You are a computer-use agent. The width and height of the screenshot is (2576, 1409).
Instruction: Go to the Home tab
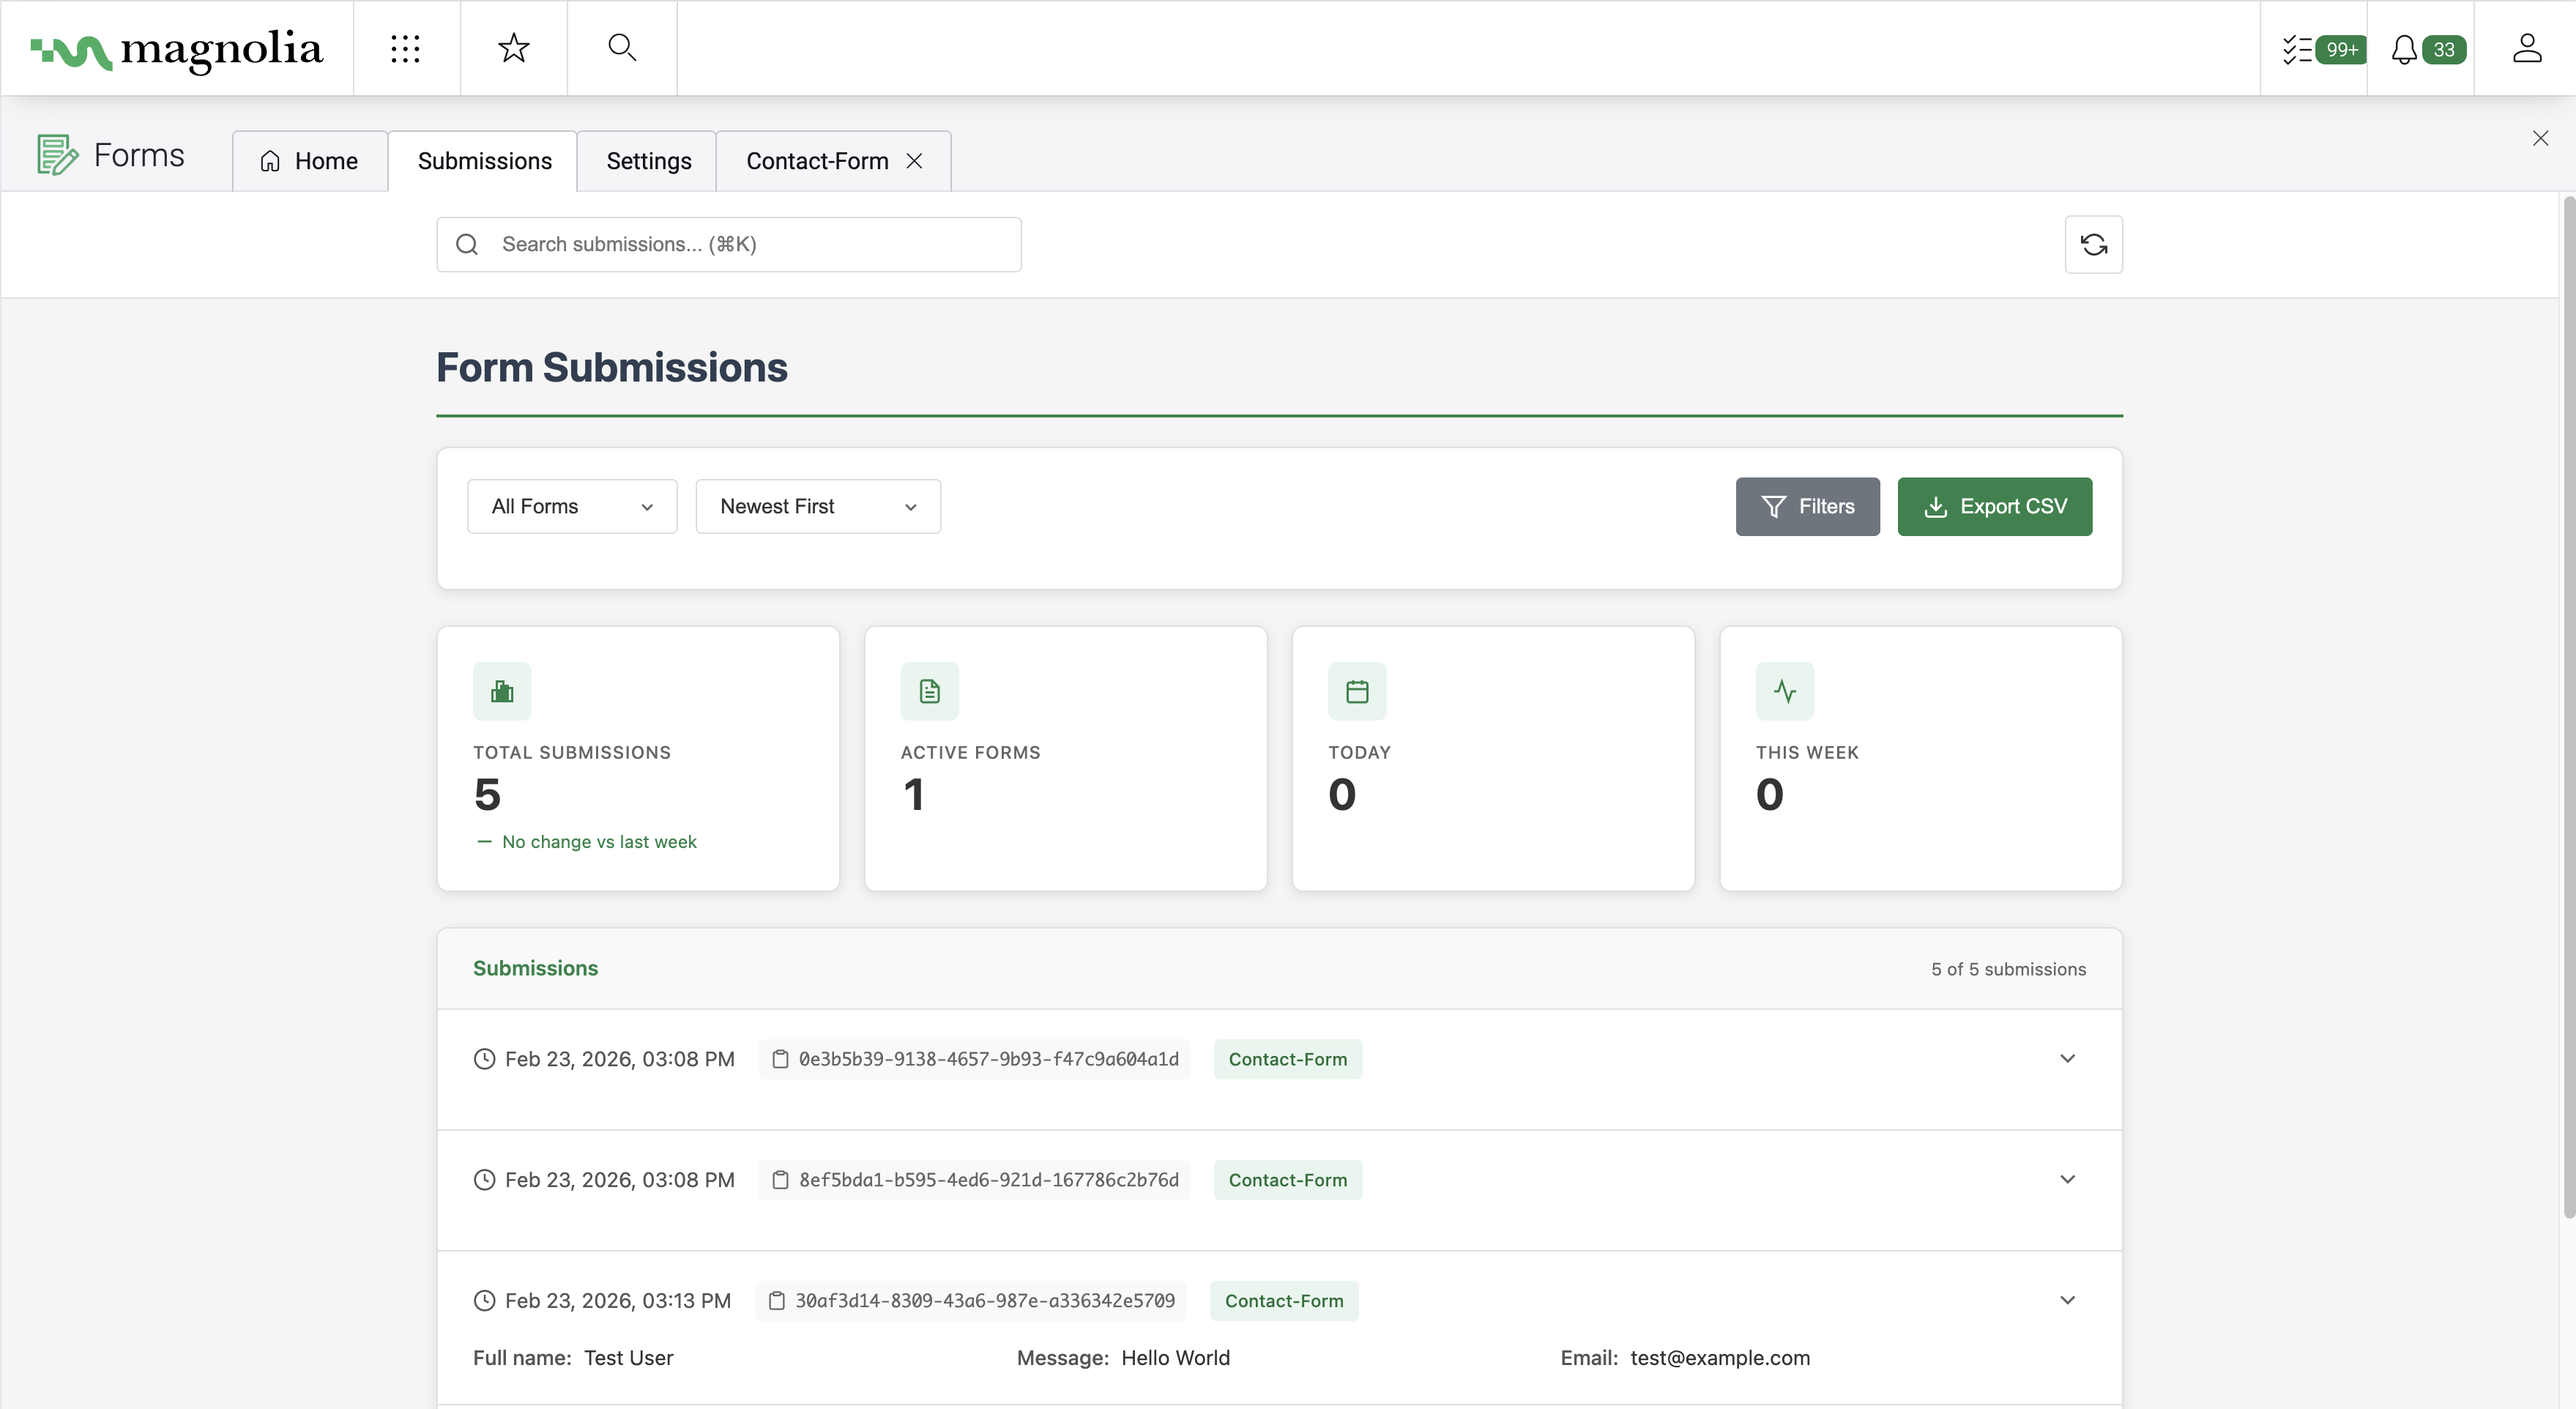[310, 161]
